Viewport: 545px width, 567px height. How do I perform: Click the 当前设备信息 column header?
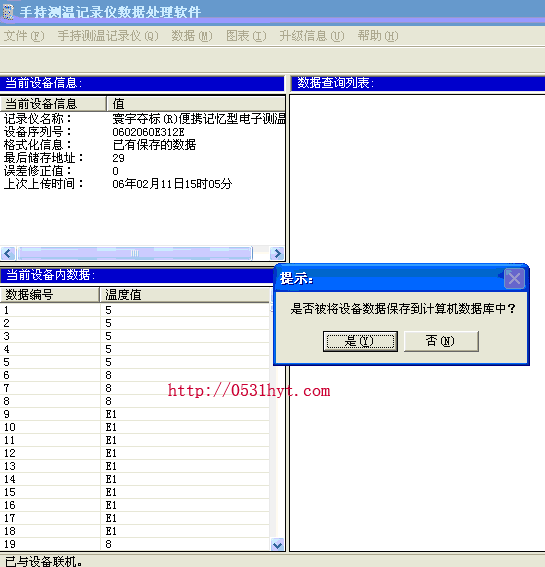coord(53,104)
